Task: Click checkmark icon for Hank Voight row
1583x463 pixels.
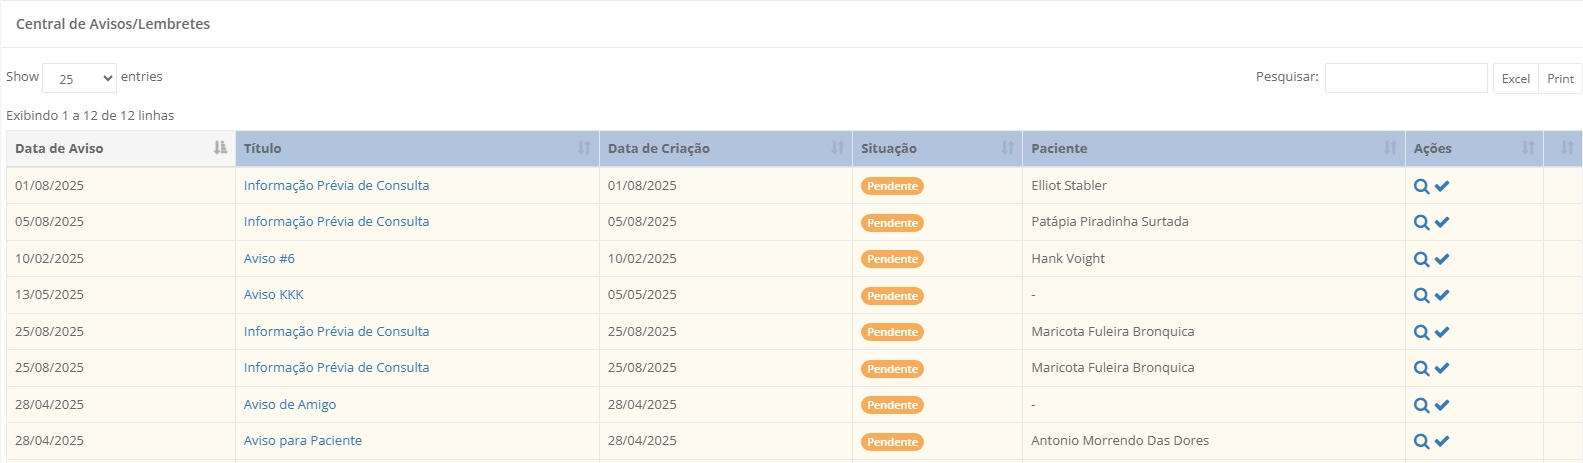Action: tap(1442, 259)
